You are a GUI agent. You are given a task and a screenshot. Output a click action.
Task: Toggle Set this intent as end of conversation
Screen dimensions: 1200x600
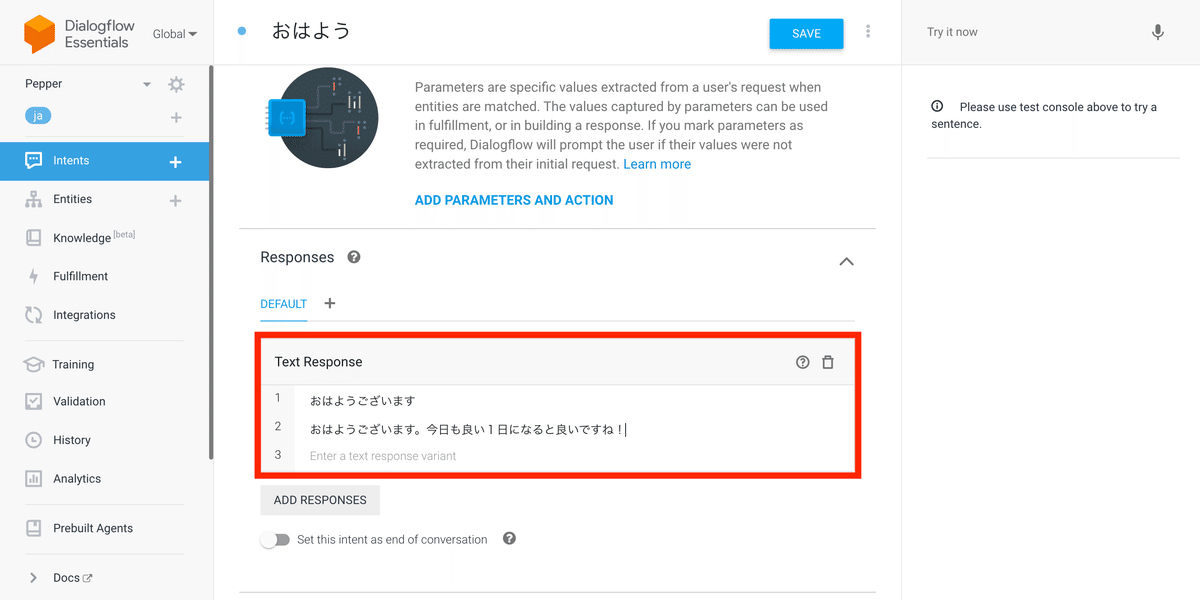pos(275,539)
